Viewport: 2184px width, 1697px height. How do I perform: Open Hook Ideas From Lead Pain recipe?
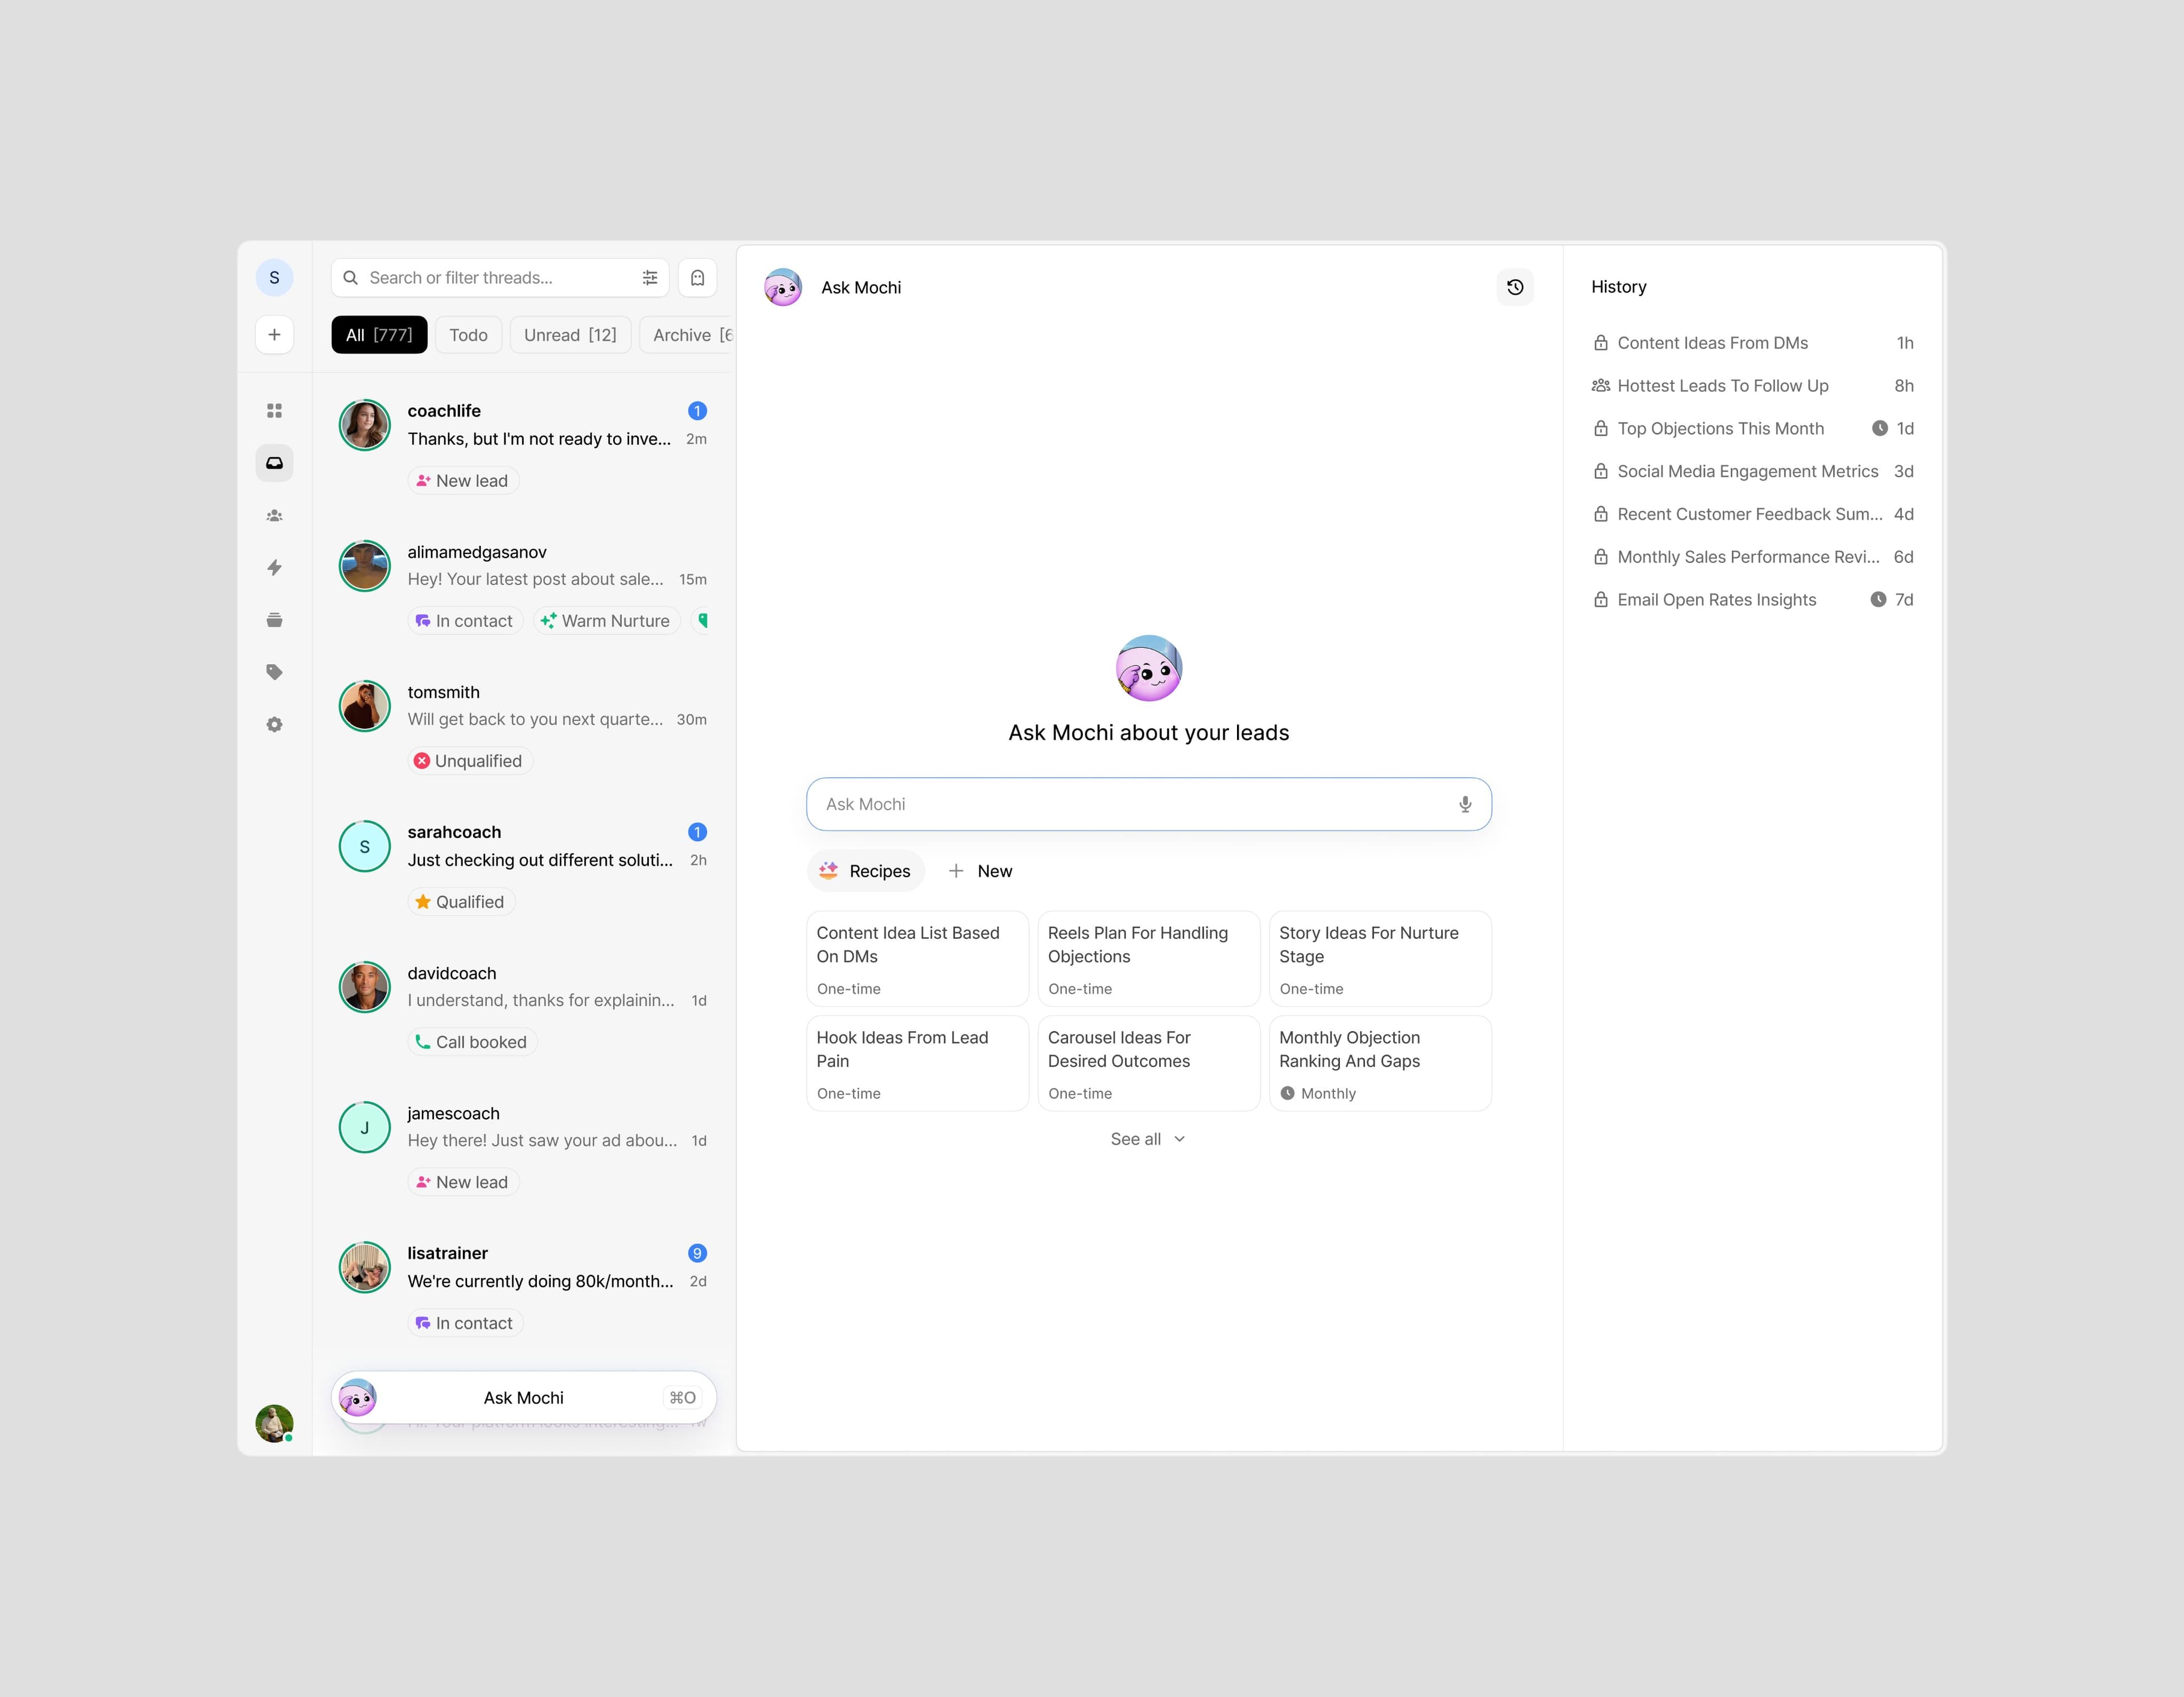(917, 1063)
